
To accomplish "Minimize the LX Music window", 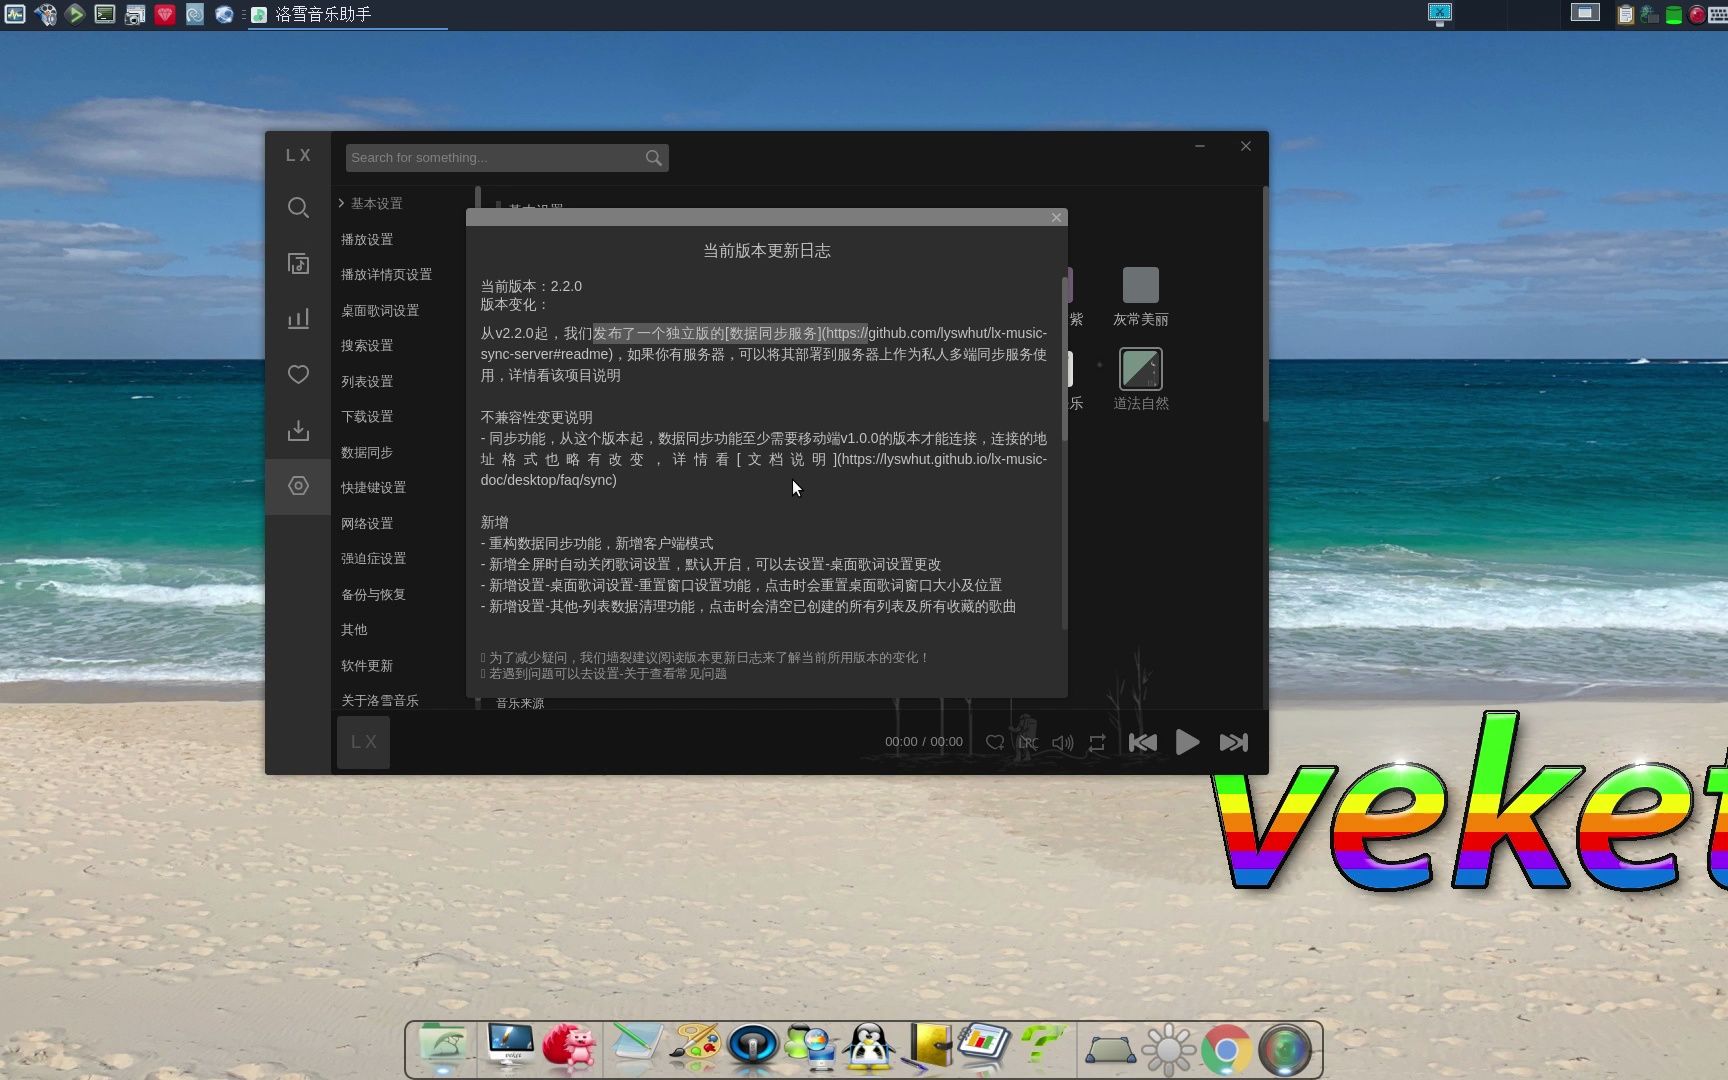I will click(x=1200, y=146).
